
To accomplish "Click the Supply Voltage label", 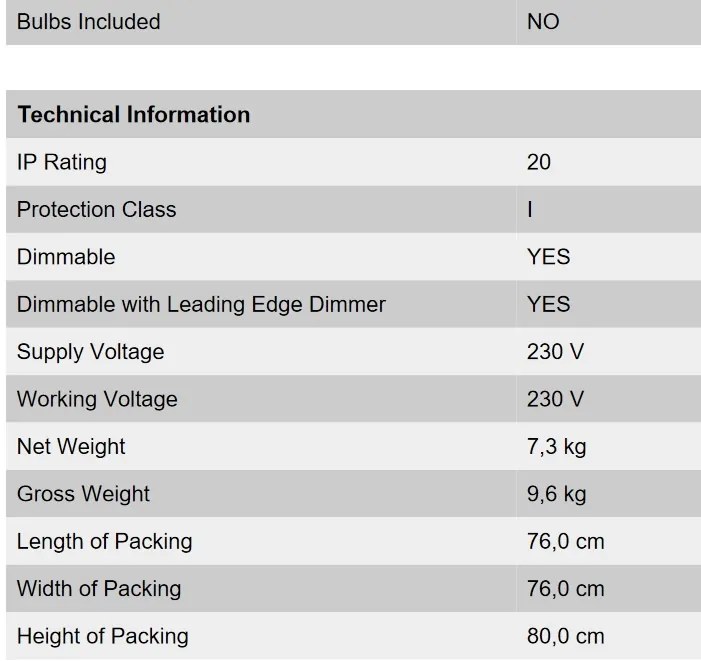I will pyautogui.click(x=90, y=352).
